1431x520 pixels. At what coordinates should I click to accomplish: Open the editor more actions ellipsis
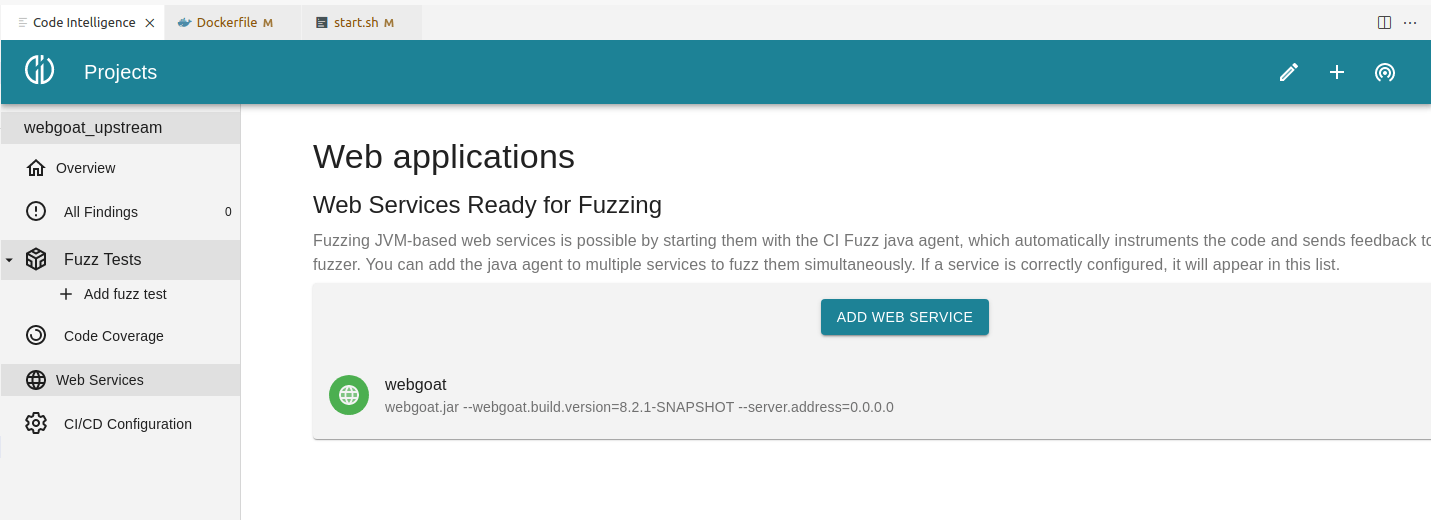pyautogui.click(x=1410, y=22)
